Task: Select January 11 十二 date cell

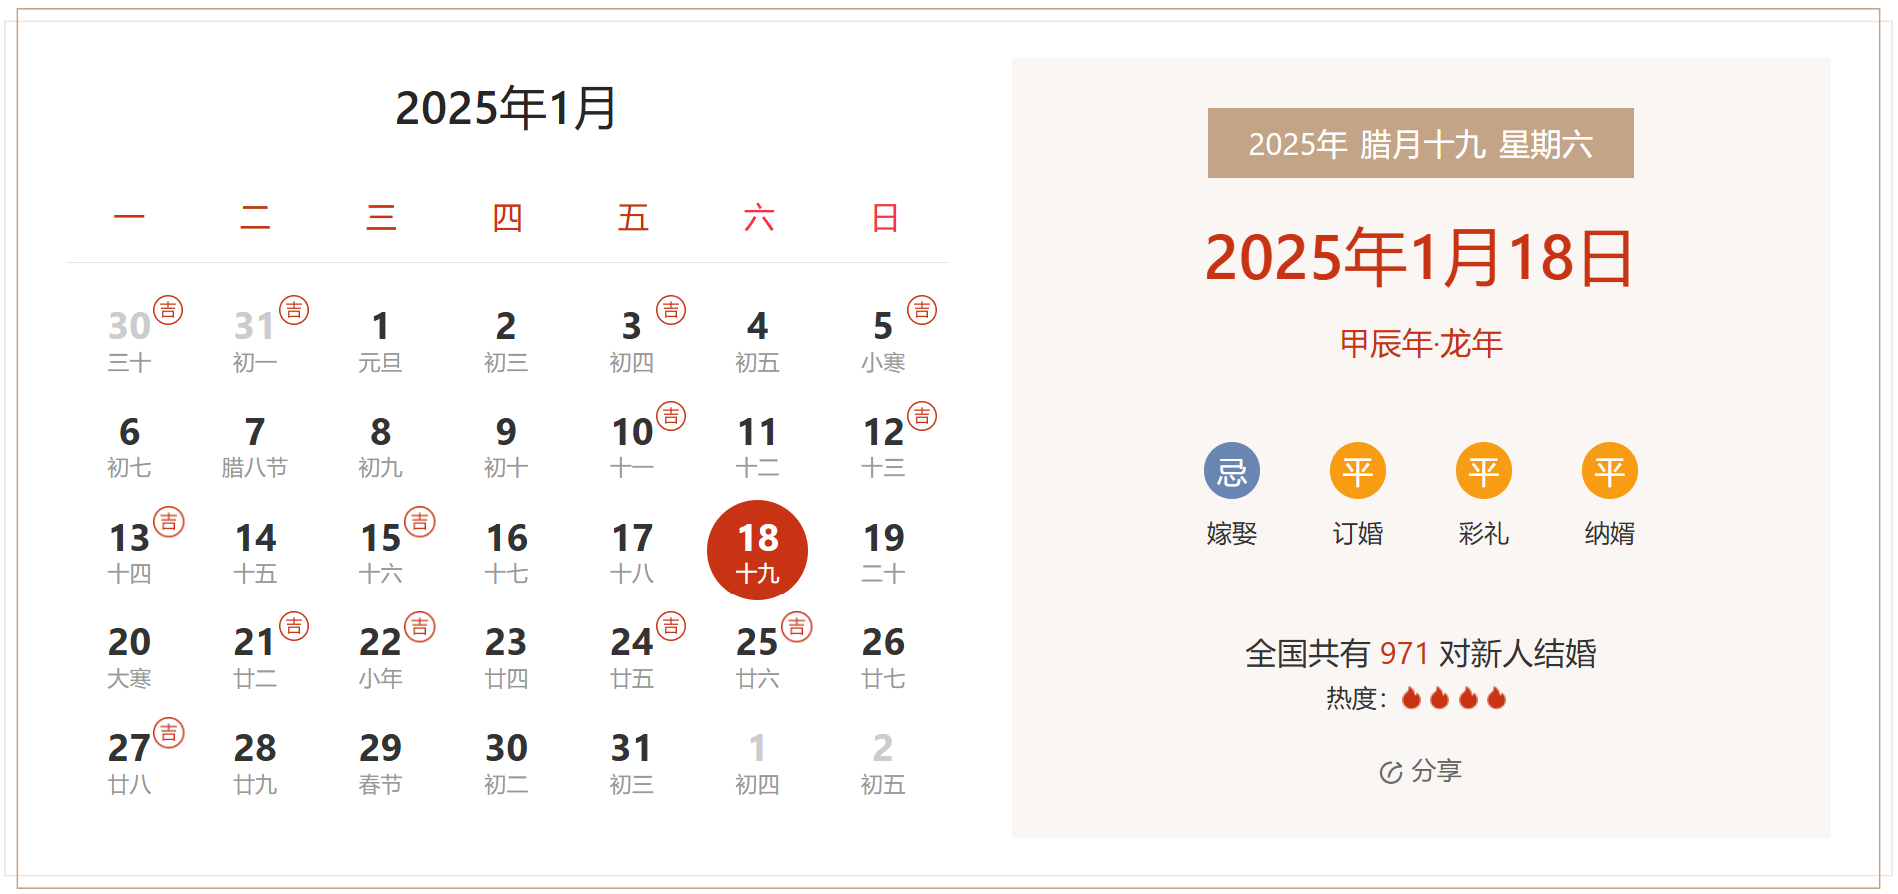Action: tap(757, 447)
